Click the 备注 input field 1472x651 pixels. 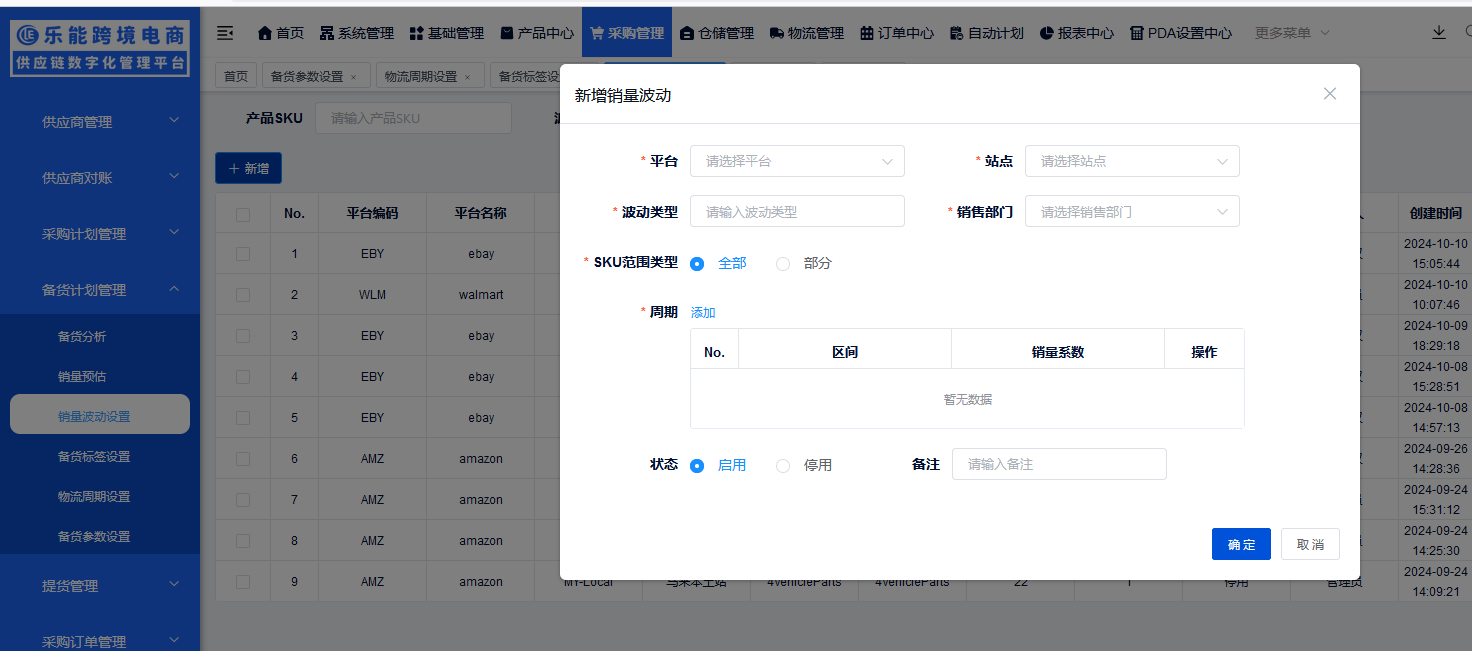[1059, 464]
